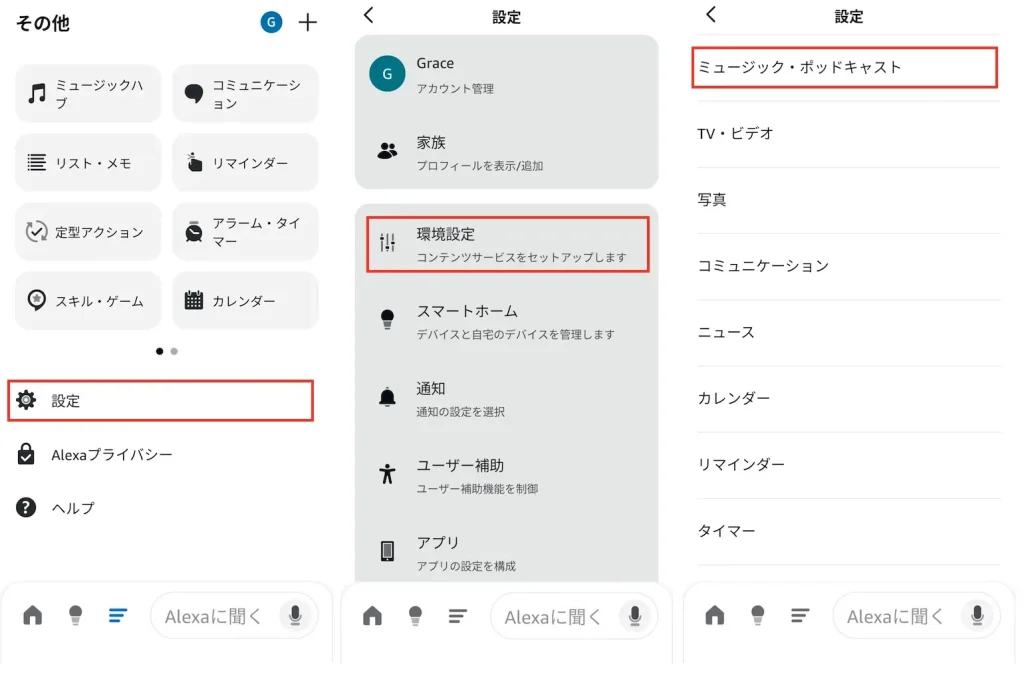Screen dimensions: 1024x675
Task: Tap the plus icon in その他 header
Action: click(308, 22)
